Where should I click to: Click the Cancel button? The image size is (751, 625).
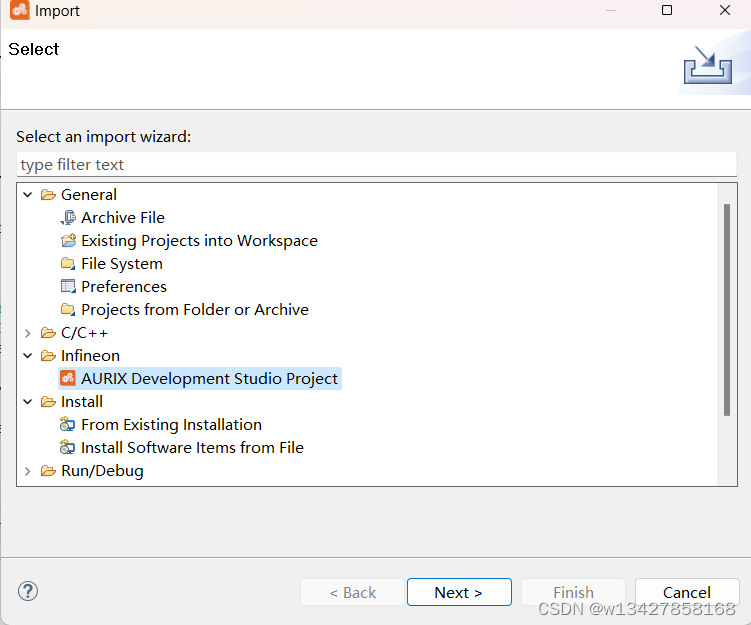tap(687, 592)
